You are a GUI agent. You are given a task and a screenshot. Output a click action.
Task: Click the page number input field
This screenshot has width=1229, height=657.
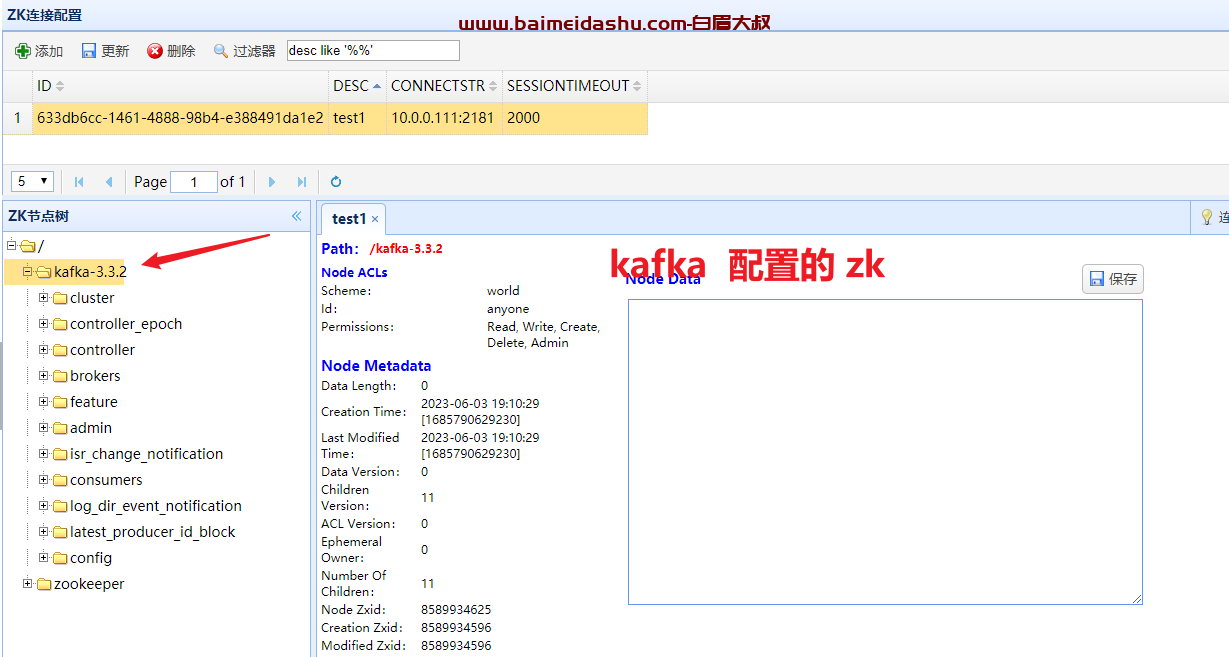tap(193, 182)
